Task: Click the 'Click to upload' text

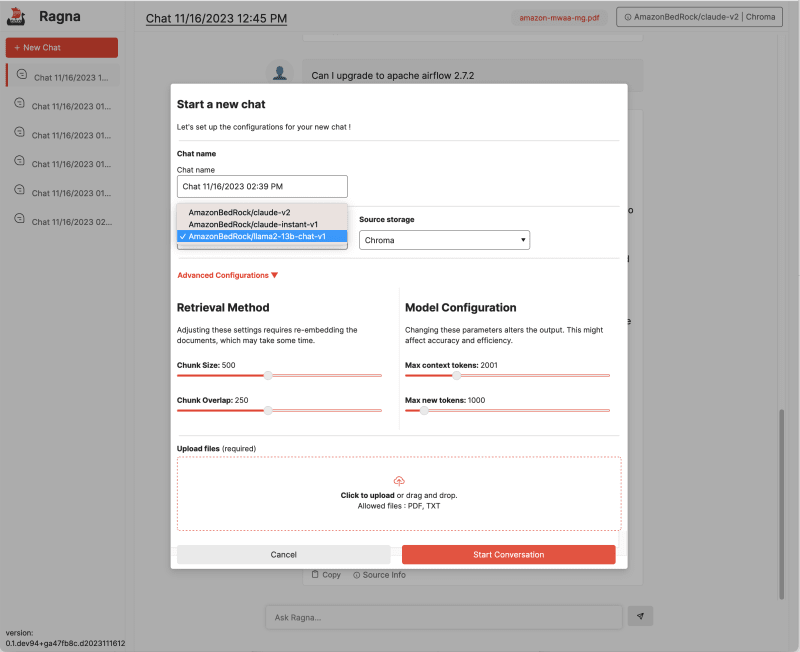Action: pos(367,495)
